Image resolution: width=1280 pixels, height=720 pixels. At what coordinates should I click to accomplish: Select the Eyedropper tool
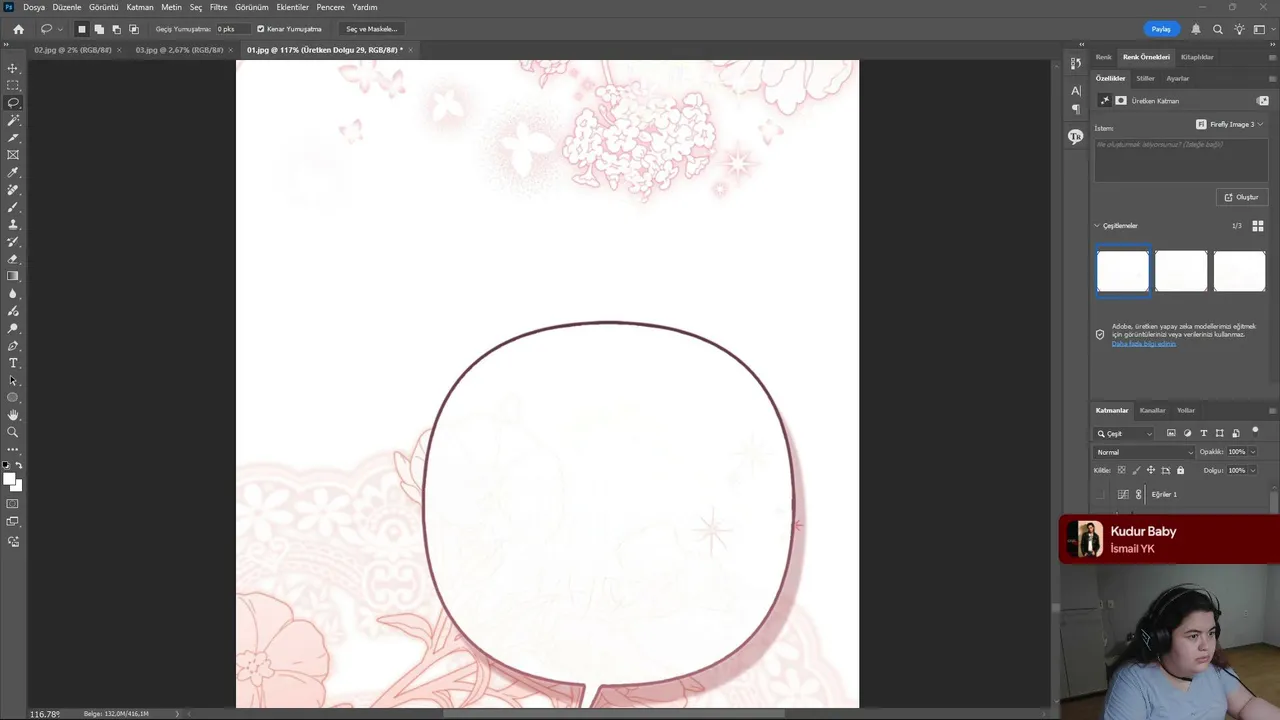point(13,172)
